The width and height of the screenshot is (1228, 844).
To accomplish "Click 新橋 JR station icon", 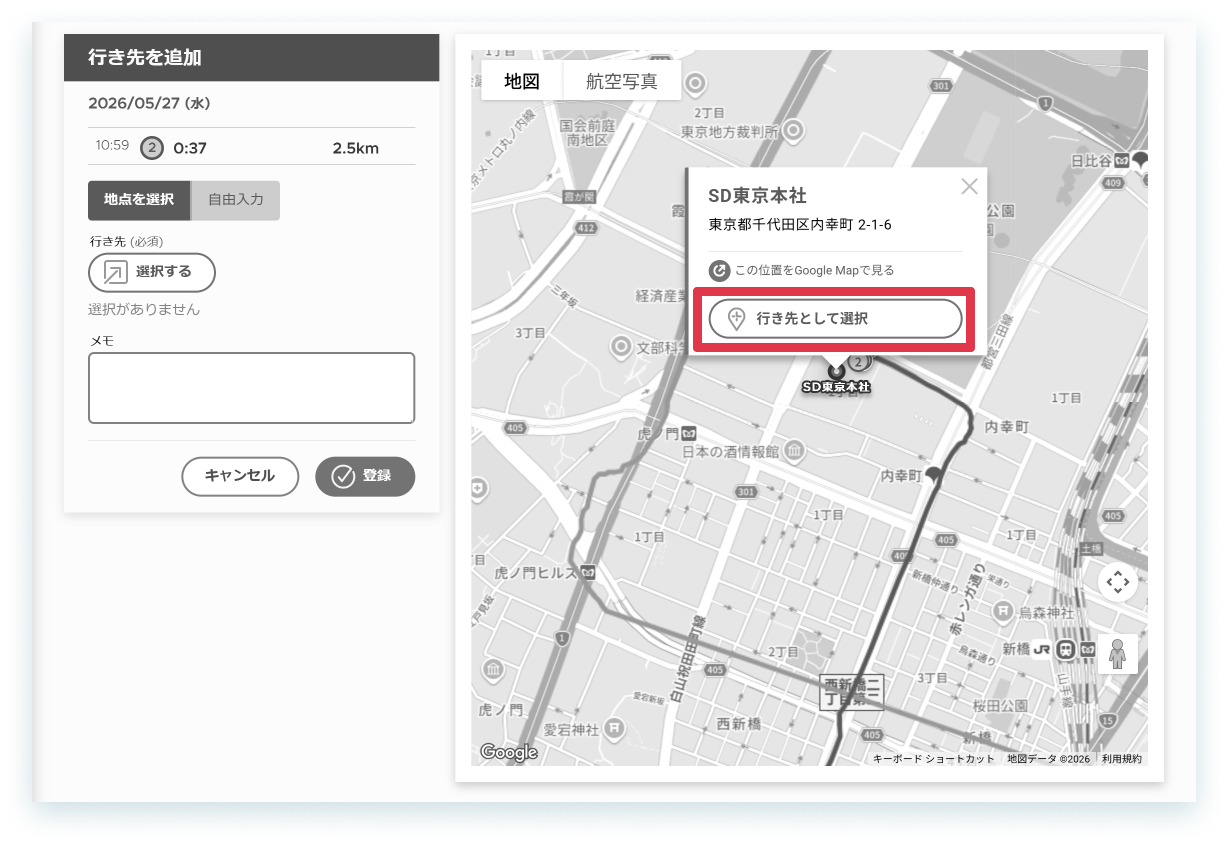I will click(x=1042, y=648).
